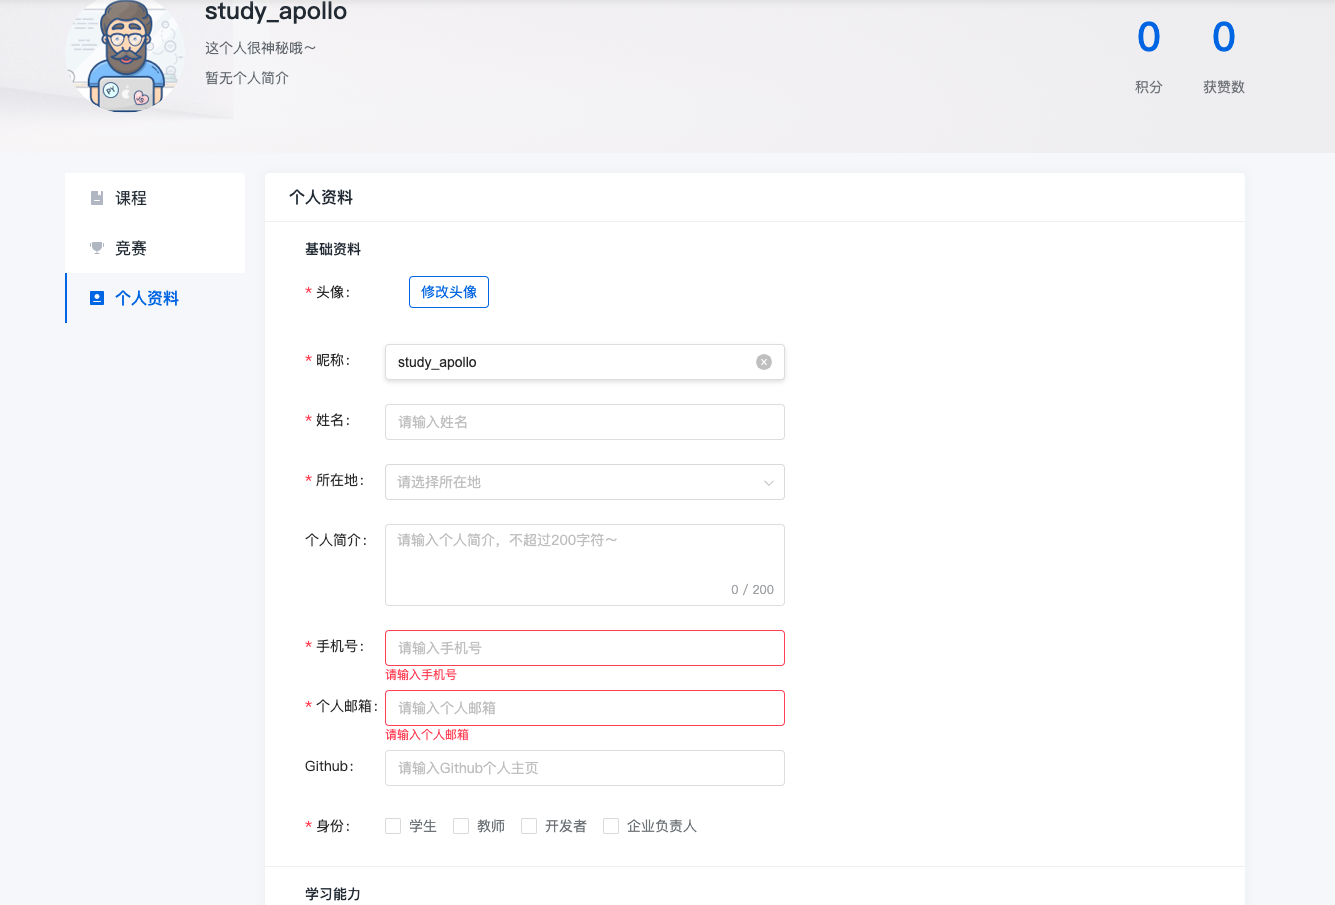The width and height of the screenshot is (1335, 905).
Task: Click the chevron arrow in the 所在地 selector
Action: tap(768, 483)
